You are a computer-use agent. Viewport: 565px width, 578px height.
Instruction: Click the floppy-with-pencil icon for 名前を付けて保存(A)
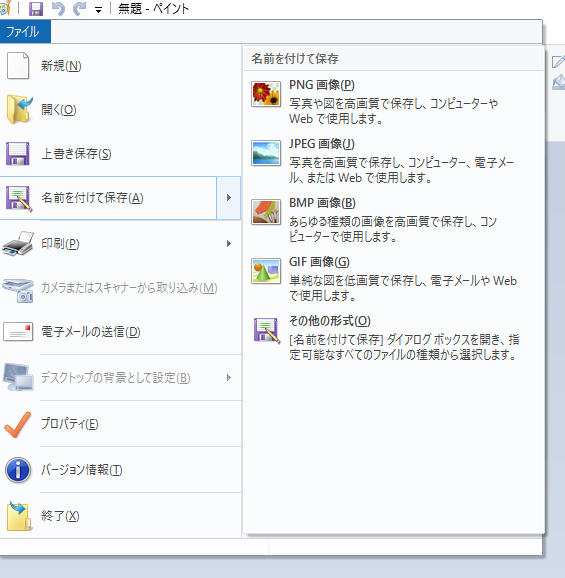pyautogui.click(x=19, y=198)
